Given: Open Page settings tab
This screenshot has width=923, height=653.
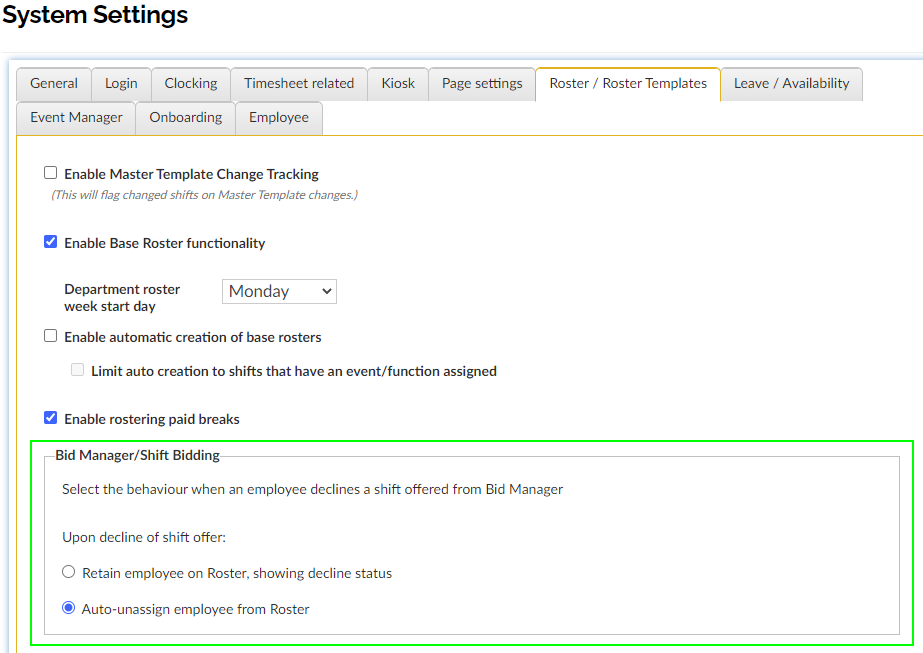Looking at the screenshot, I should click(482, 84).
